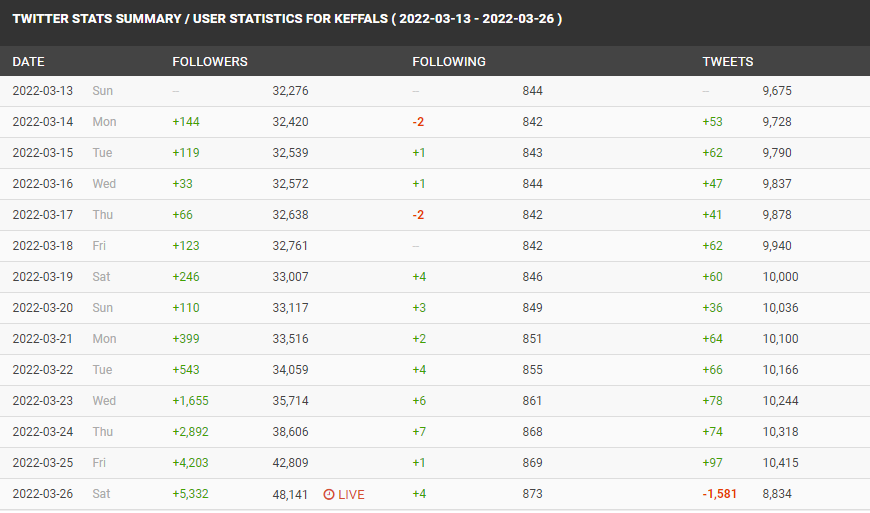This screenshot has width=870, height=513.
Task: Click the Twitter Stats Summary title
Action: (x=287, y=19)
